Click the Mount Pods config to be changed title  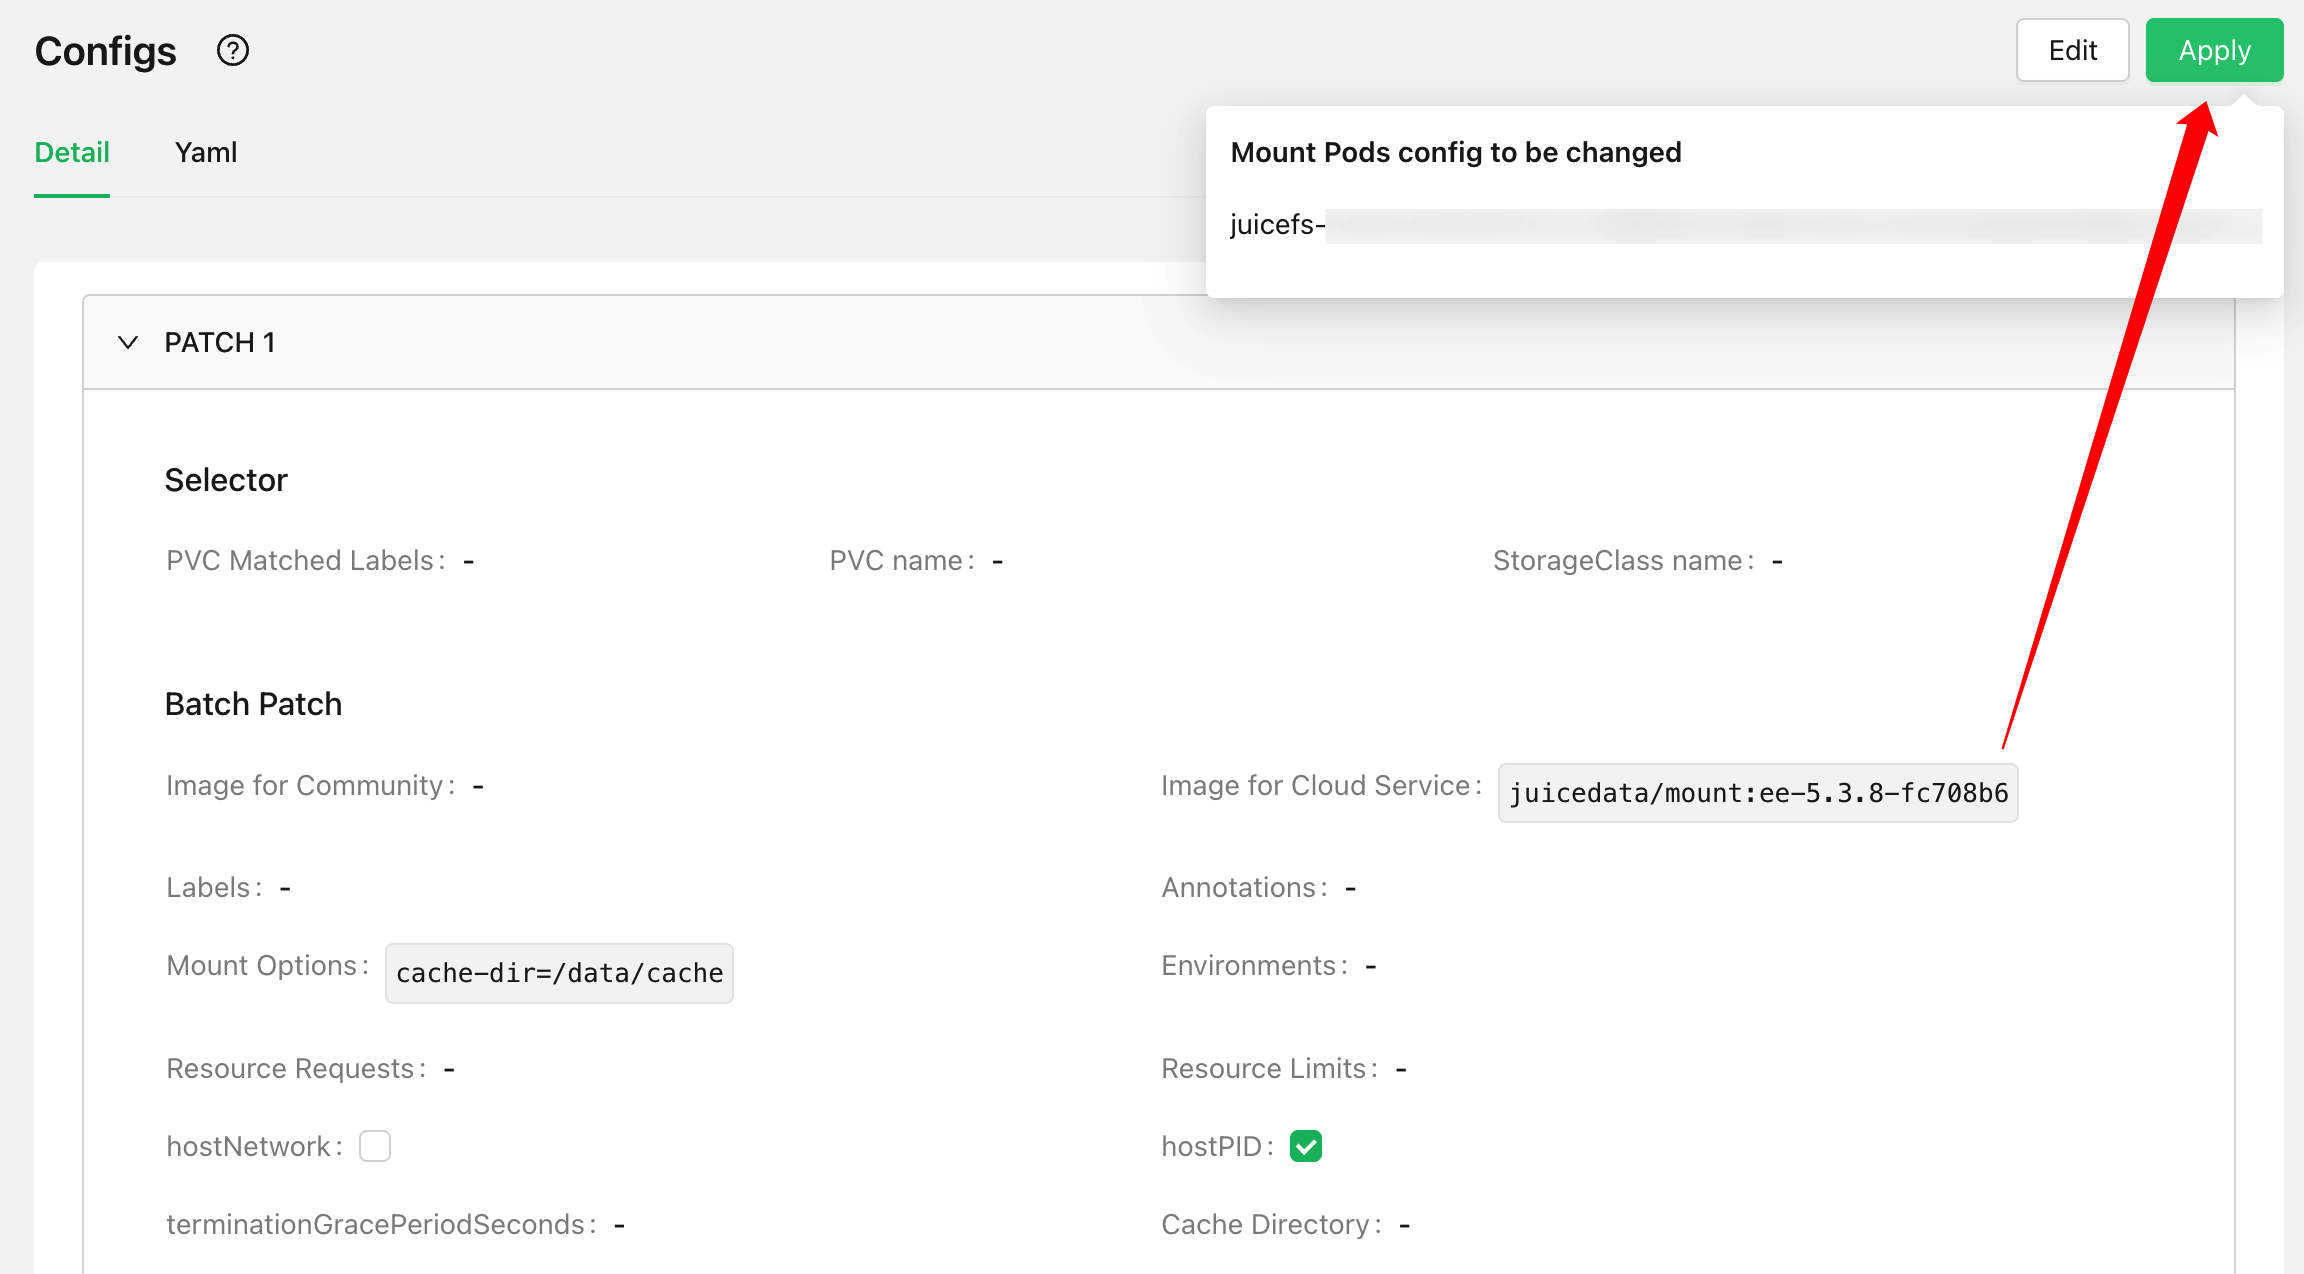coord(1456,152)
